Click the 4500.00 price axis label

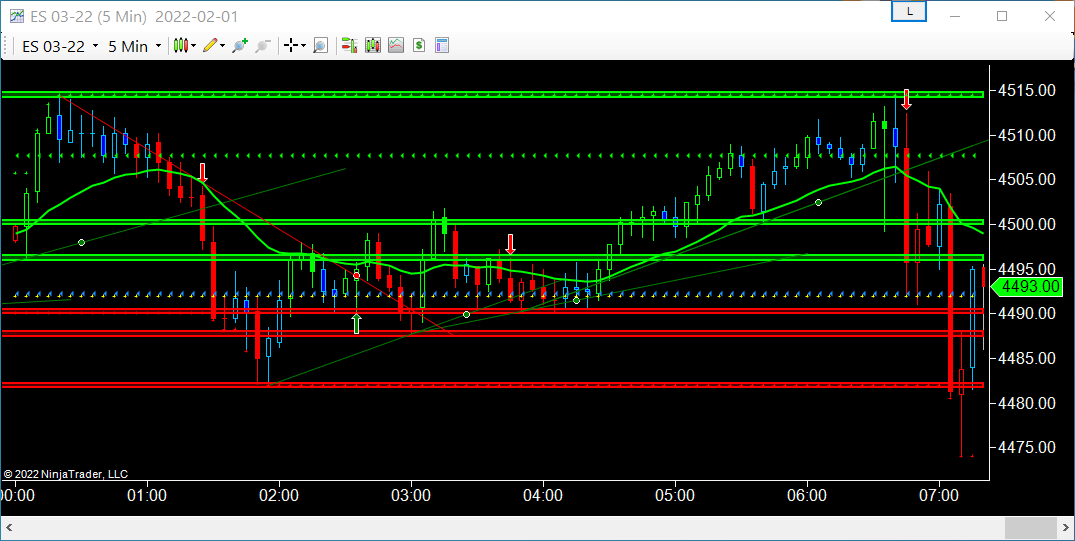point(1026,224)
